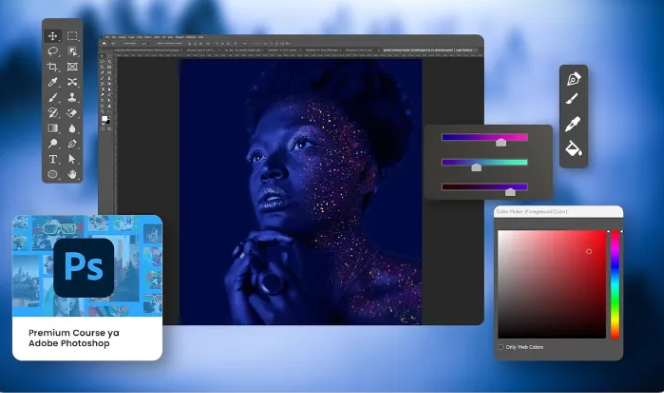Select the Clone Stamp tool
Screen dimensions: 664x393
pyautogui.click(x=72, y=97)
